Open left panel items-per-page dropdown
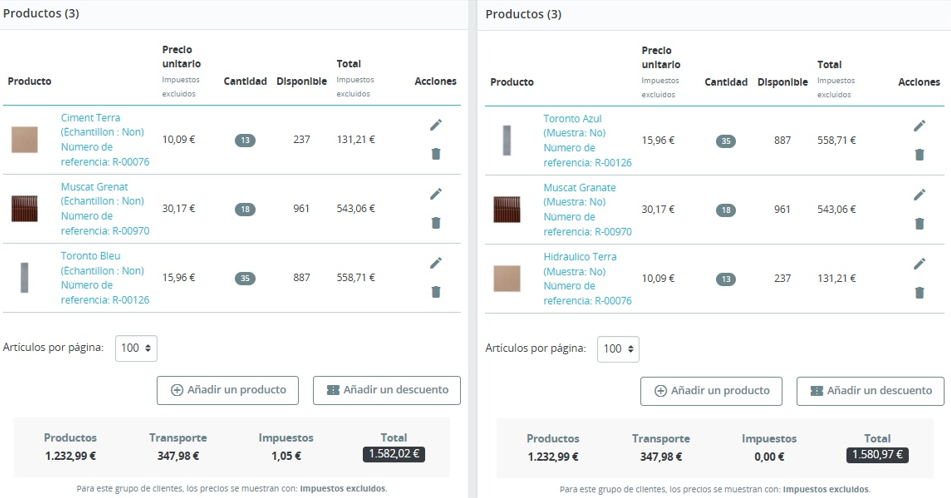This screenshot has height=498, width=951. tap(136, 348)
